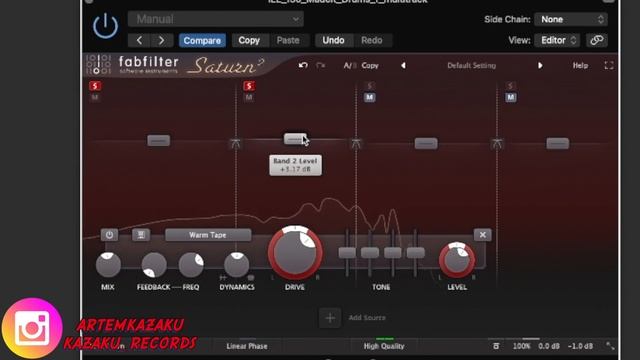Click the FREQ knob
Screen dimensions: 640x360
click(x=191, y=264)
